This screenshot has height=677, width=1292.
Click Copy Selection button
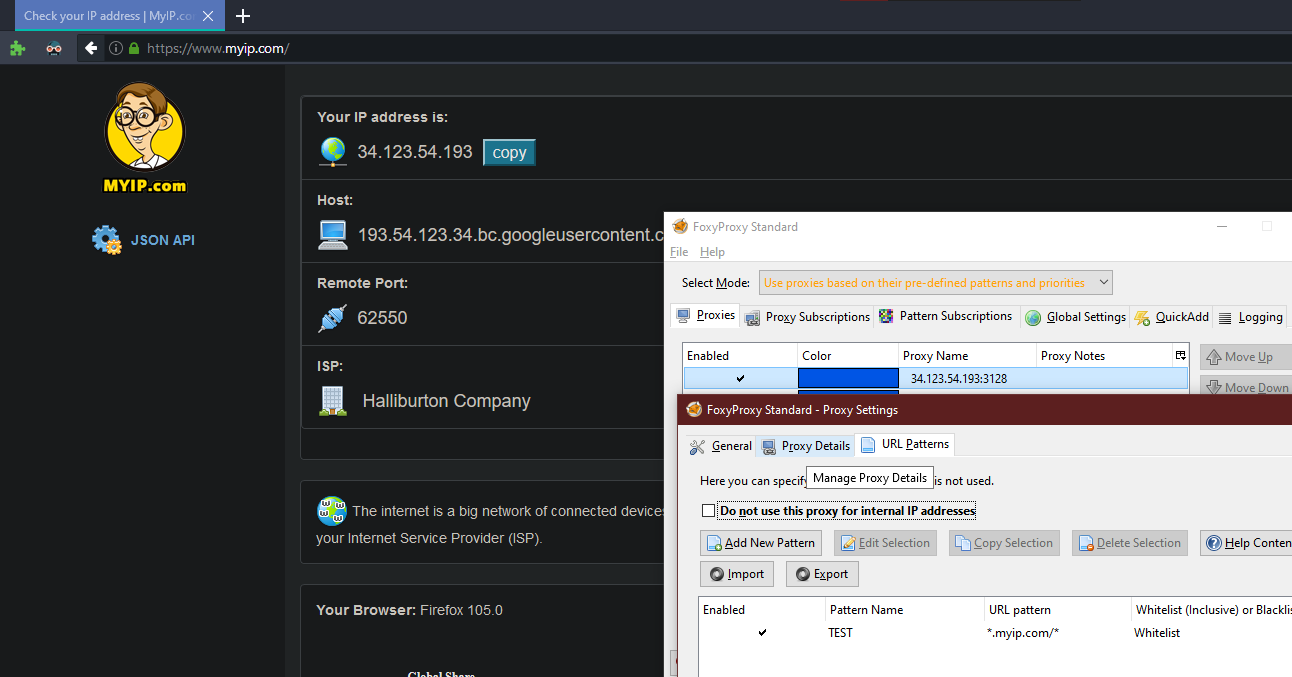pos(1003,543)
